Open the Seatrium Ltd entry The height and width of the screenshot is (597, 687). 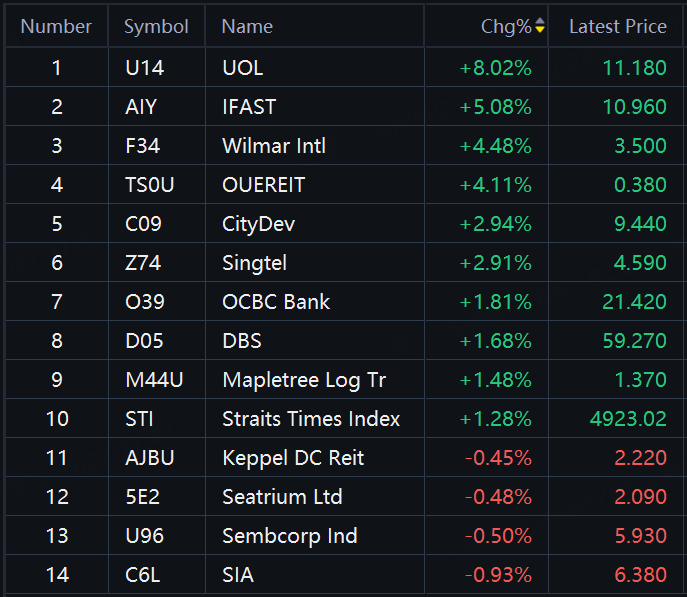[282, 497]
